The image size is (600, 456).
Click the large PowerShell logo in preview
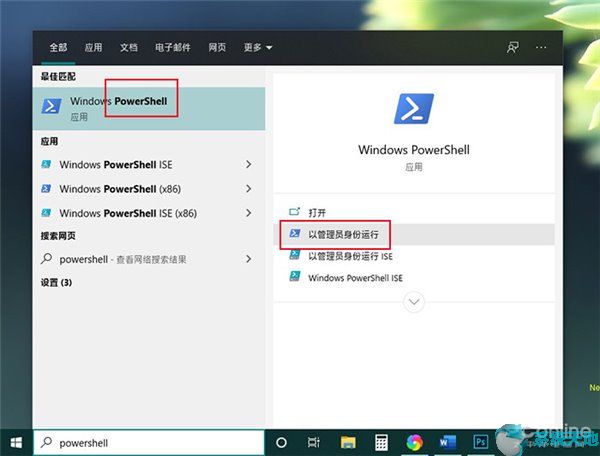pos(414,109)
